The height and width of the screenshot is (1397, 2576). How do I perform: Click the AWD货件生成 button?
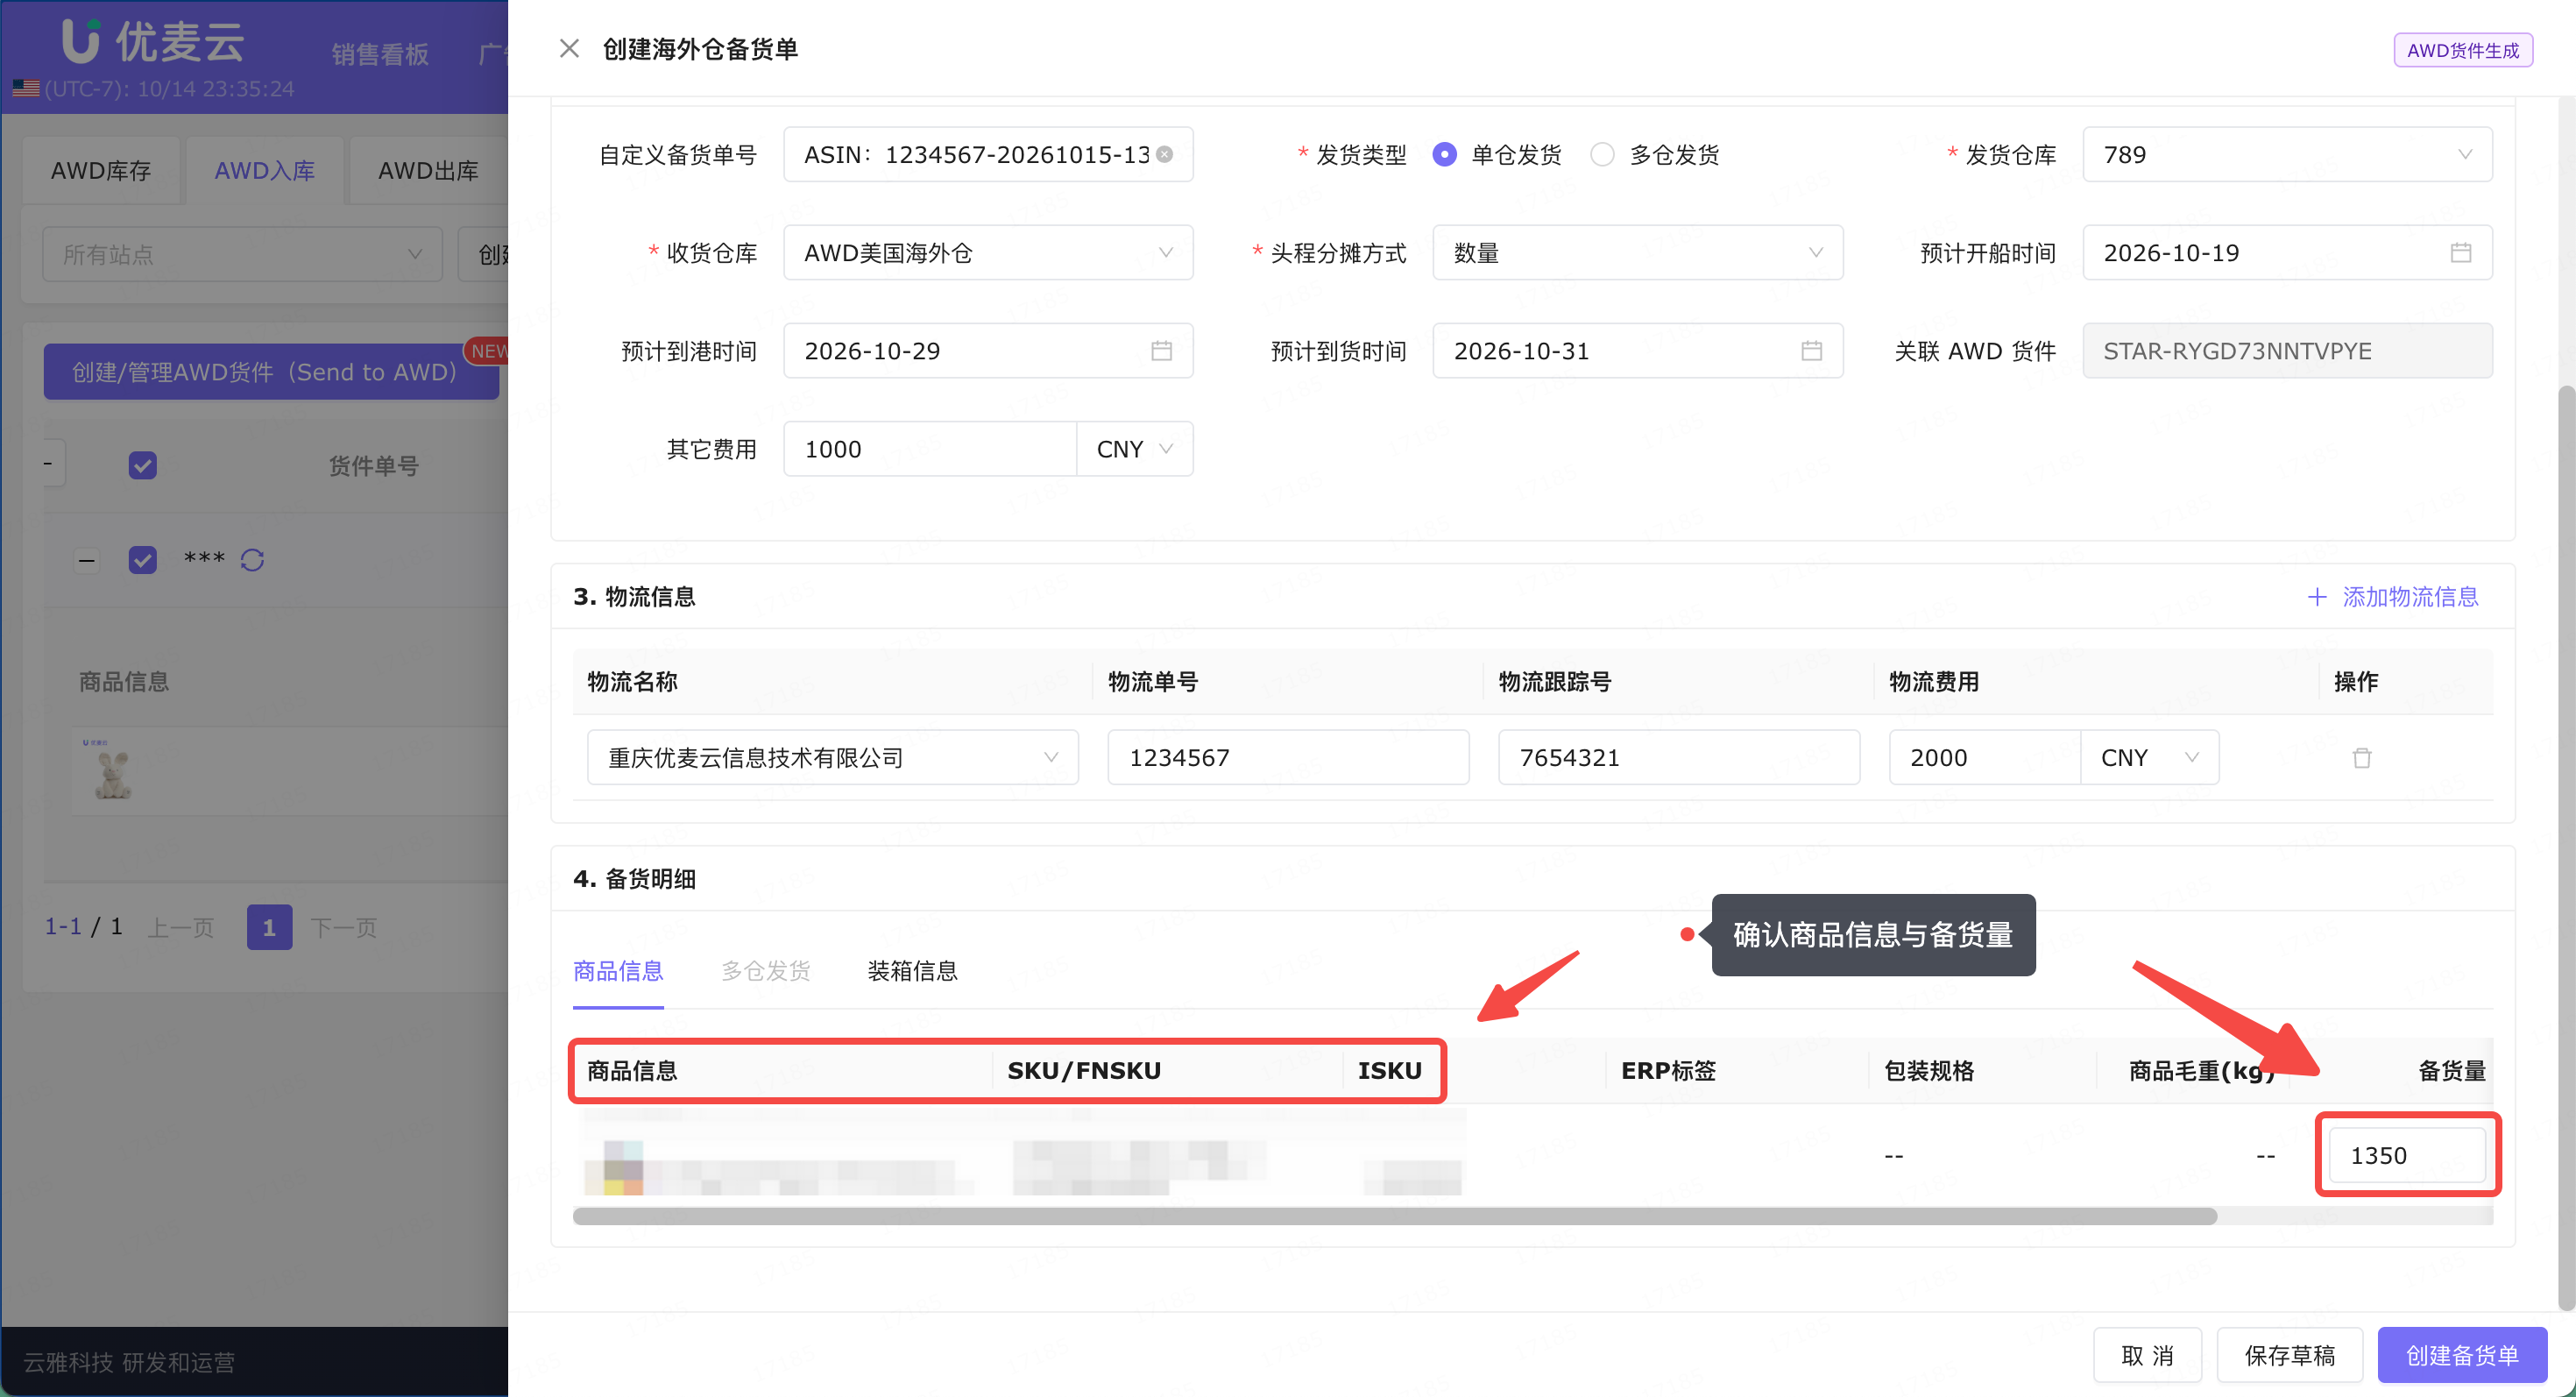tap(2462, 50)
